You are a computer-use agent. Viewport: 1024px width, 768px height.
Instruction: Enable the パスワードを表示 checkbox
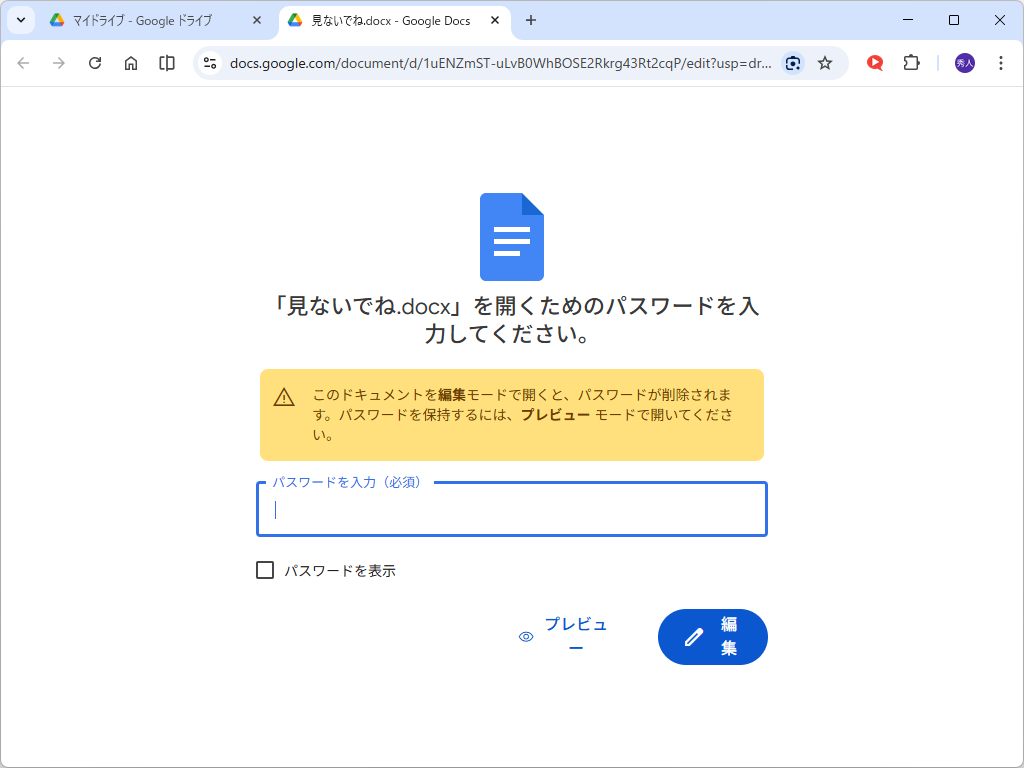coord(265,569)
